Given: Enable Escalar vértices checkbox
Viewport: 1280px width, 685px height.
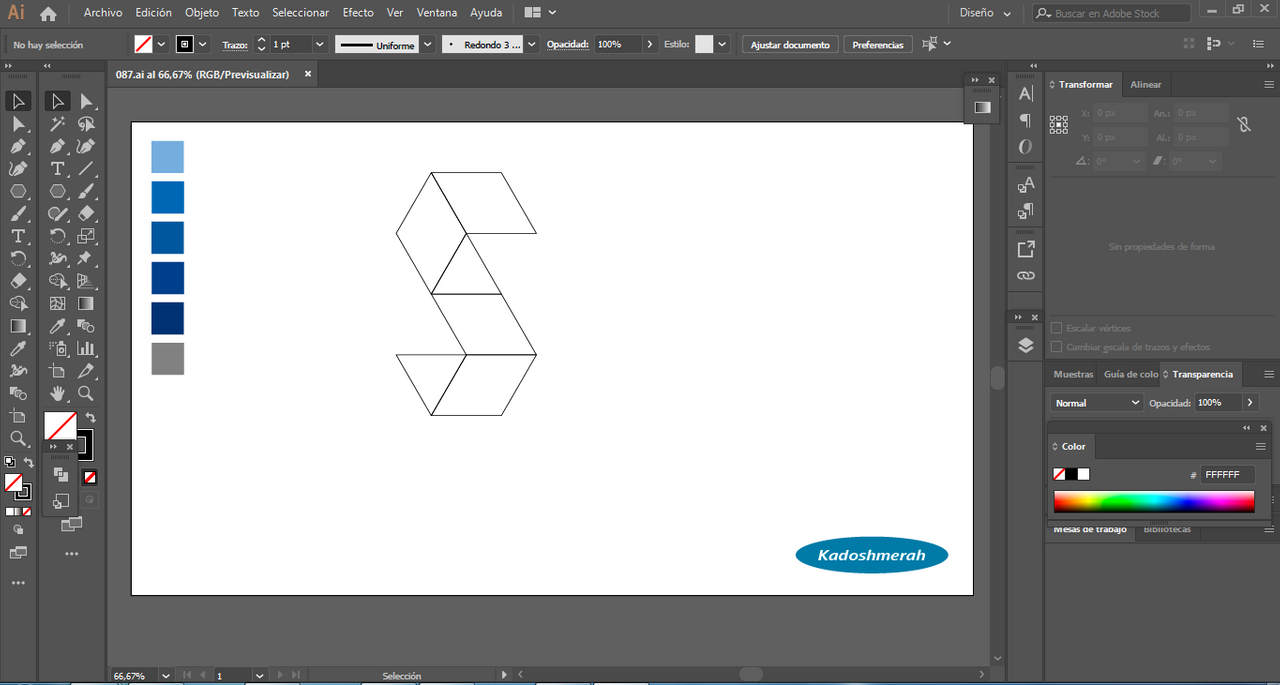Looking at the screenshot, I should [1057, 328].
